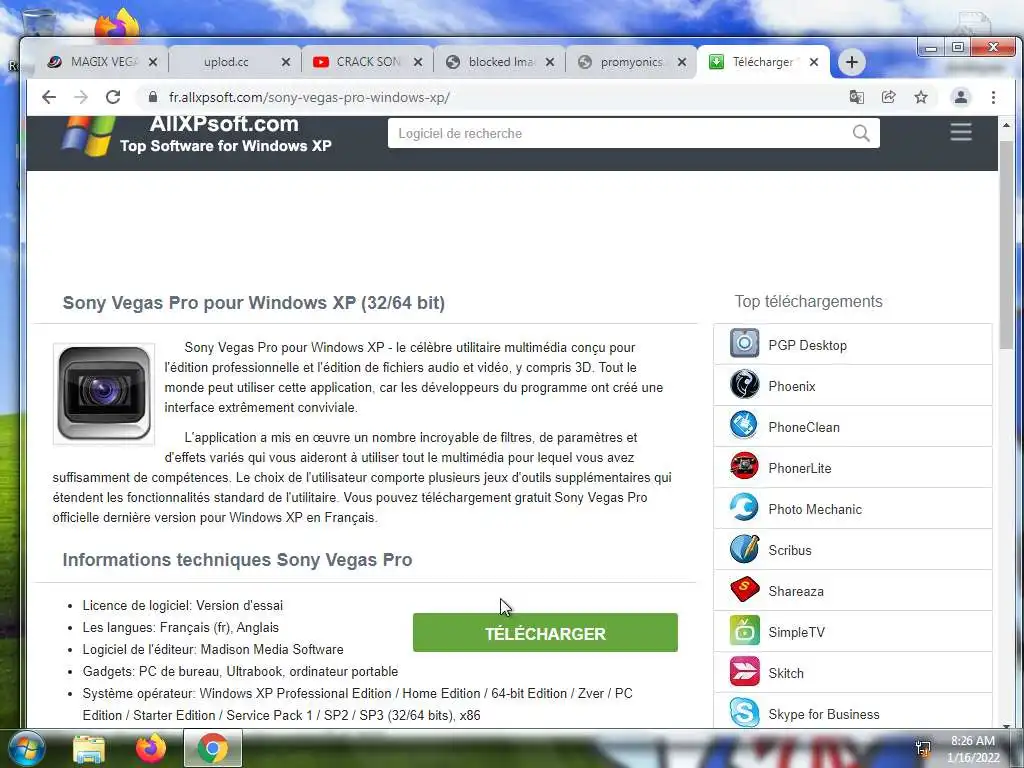
Task: Bookmark this page with the star icon
Action: click(x=921, y=97)
